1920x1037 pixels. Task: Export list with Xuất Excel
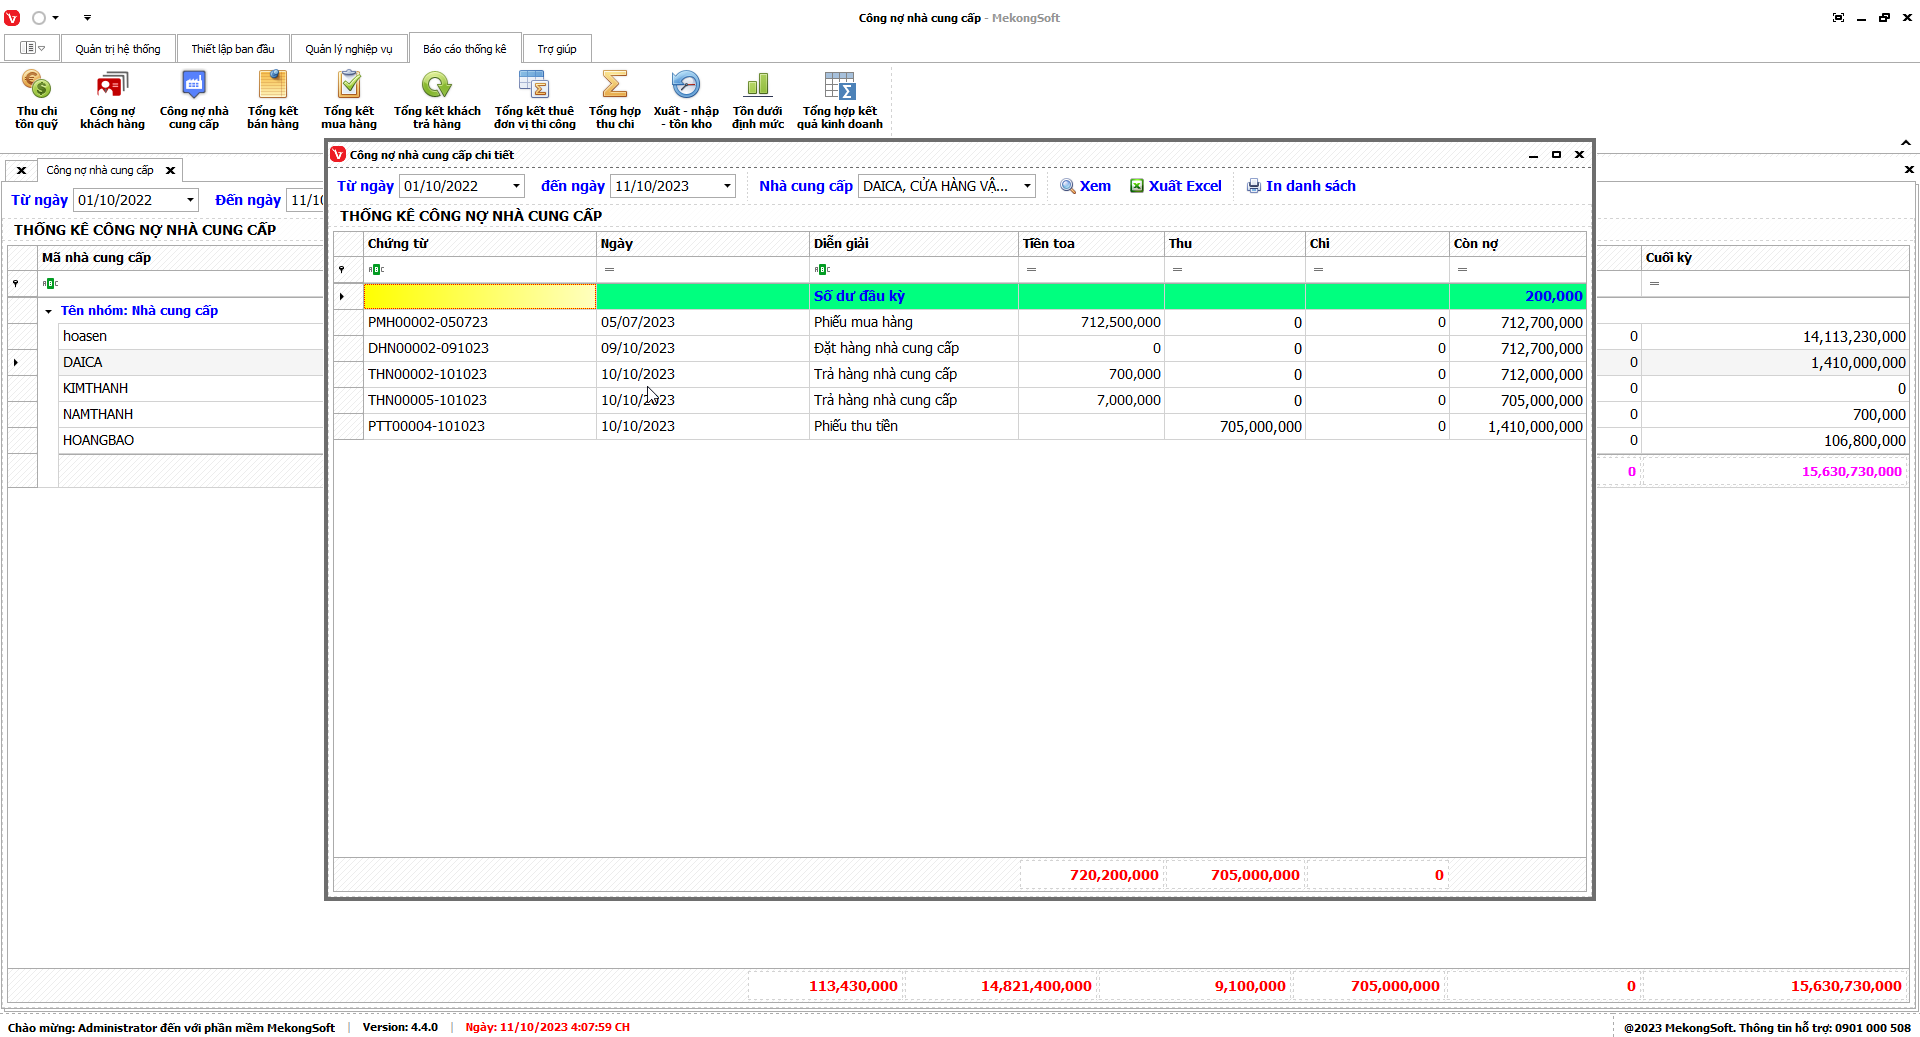coord(1175,186)
